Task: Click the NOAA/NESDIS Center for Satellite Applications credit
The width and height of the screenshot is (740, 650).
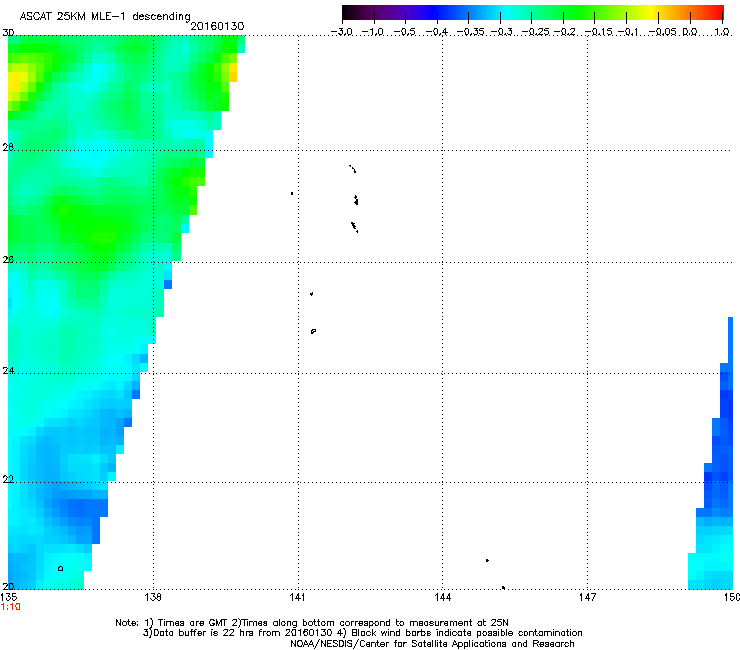Action: [x=432, y=644]
